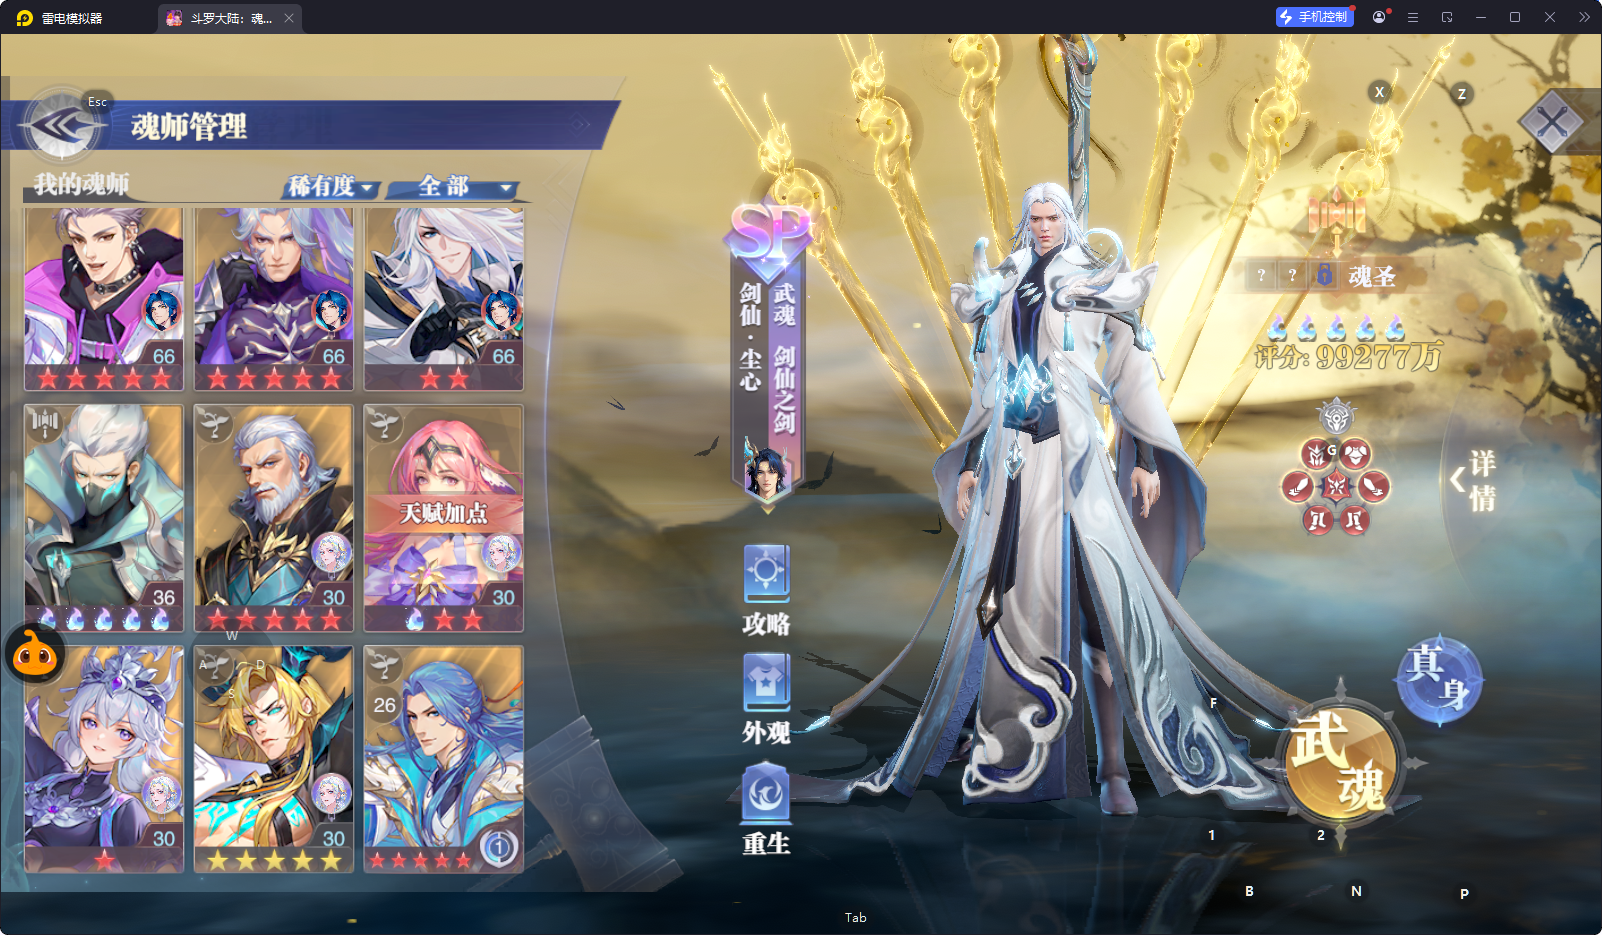Click the 手机控制 phone control button

tap(1314, 17)
